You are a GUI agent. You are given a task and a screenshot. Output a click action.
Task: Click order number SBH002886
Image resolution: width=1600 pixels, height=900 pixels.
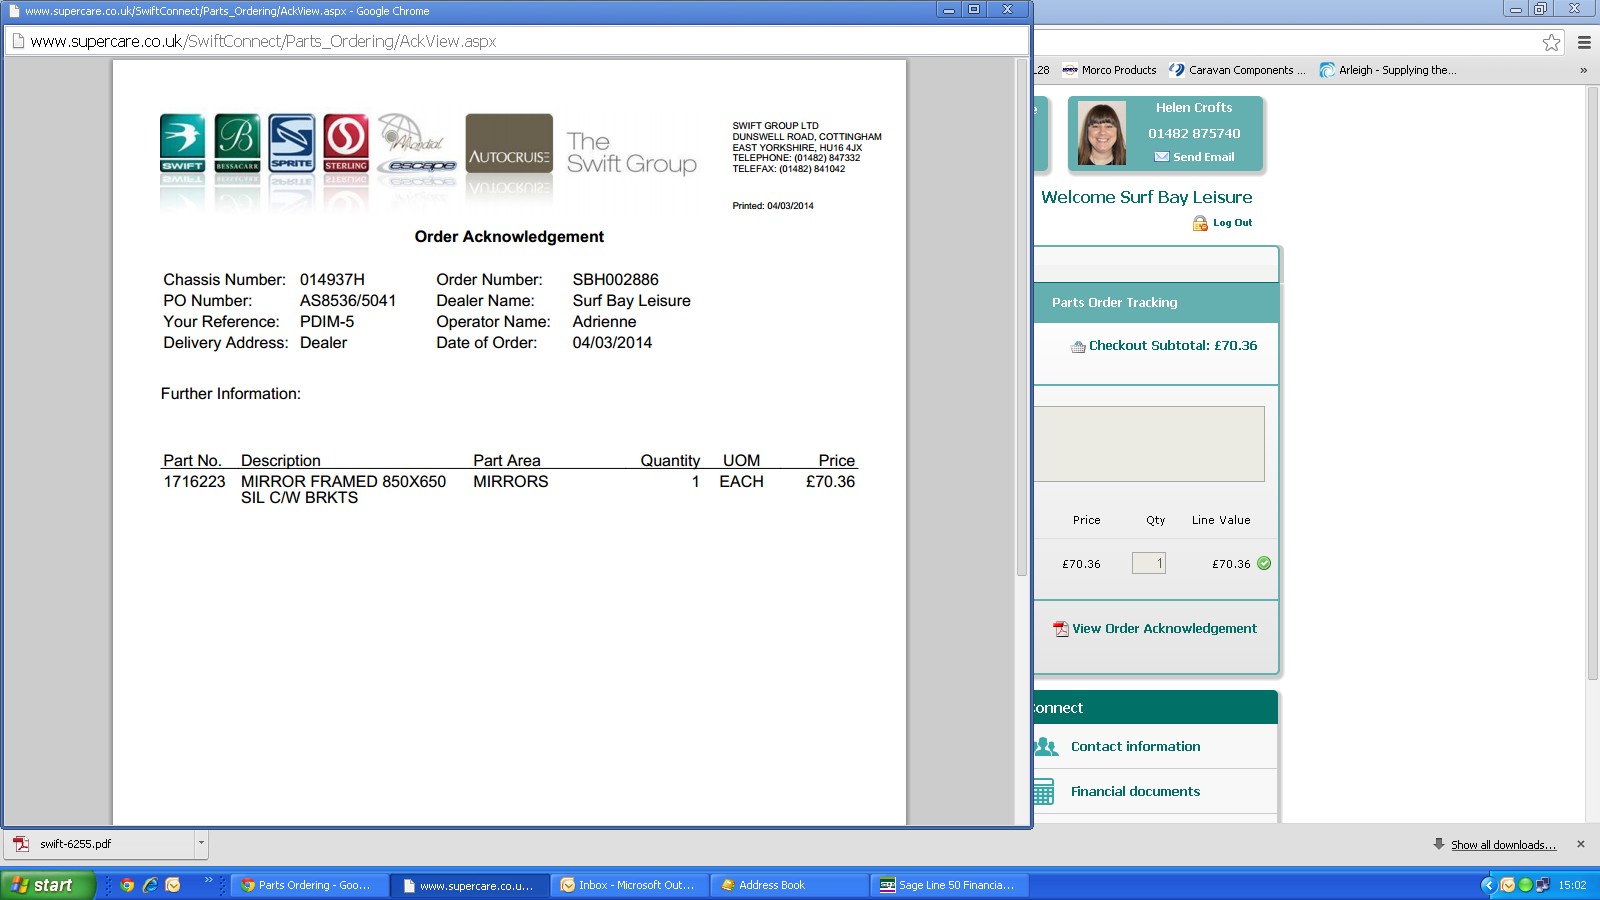coord(615,280)
